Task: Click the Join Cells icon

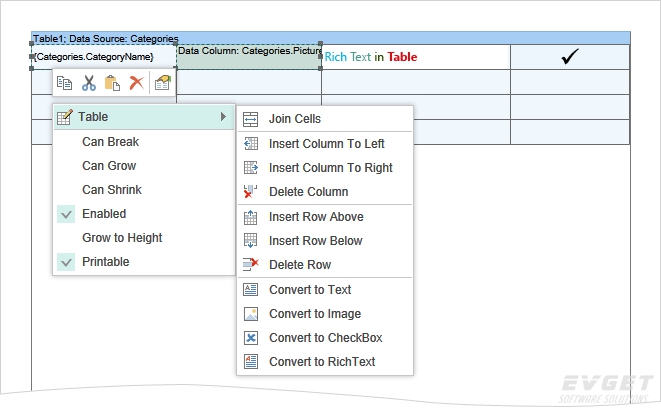Action: (250, 119)
